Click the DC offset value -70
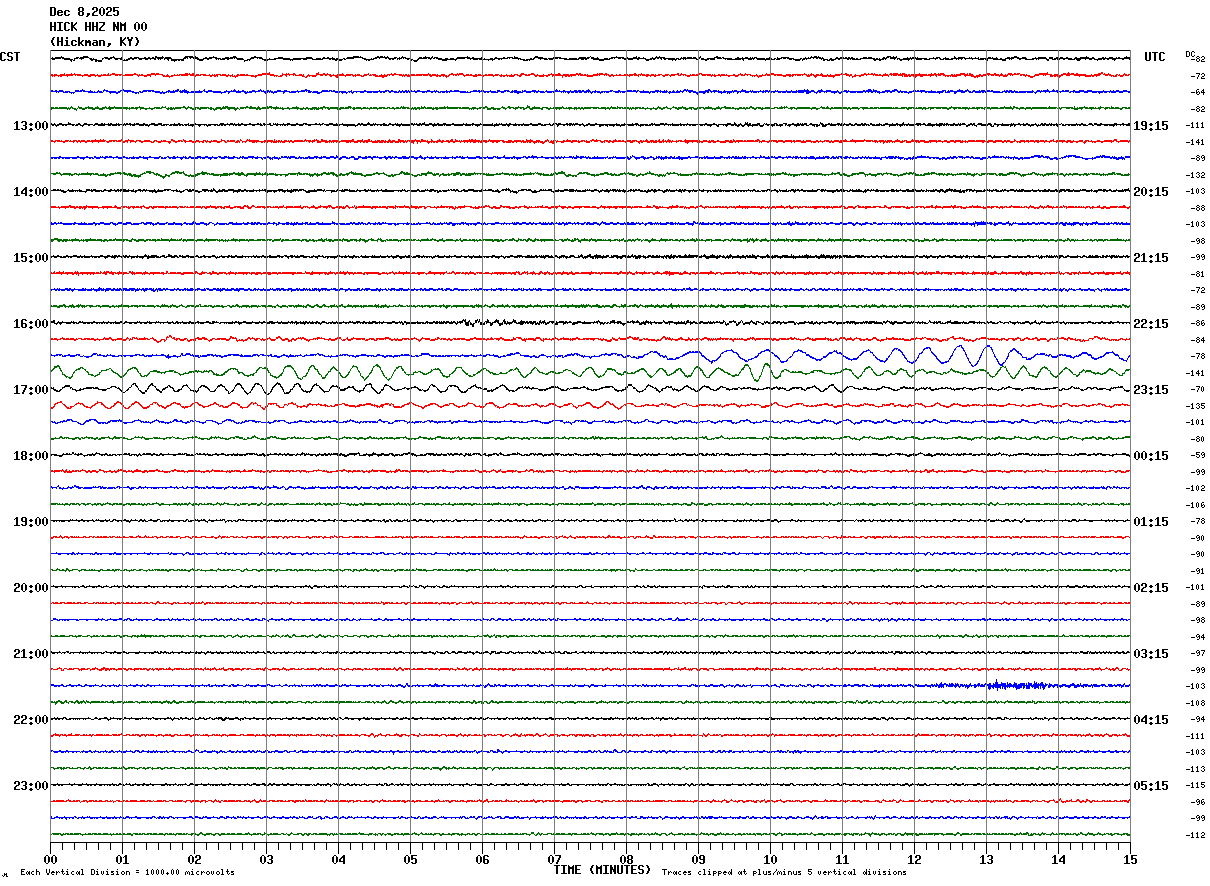The image size is (1210, 886). 1197,389
